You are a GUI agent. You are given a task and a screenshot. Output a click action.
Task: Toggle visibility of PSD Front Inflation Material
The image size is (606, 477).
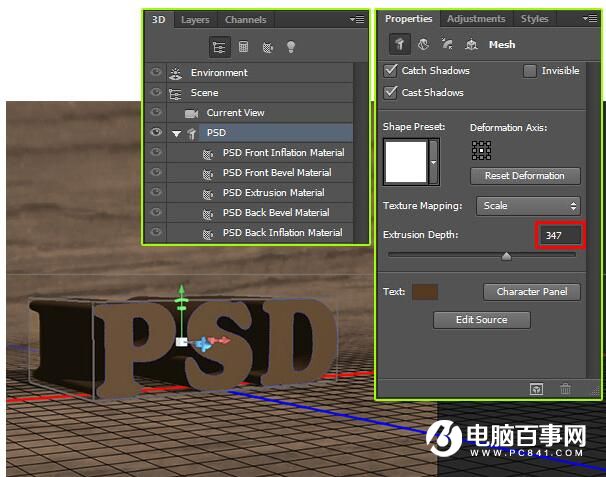(x=156, y=152)
